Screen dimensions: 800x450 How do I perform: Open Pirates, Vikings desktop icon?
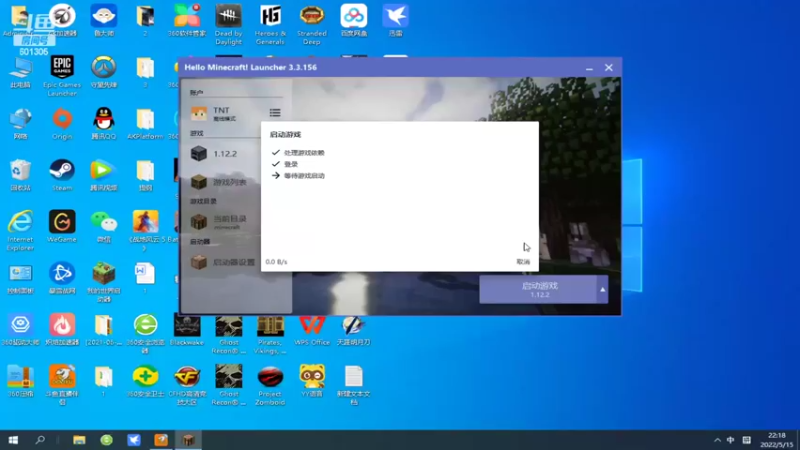point(270,334)
